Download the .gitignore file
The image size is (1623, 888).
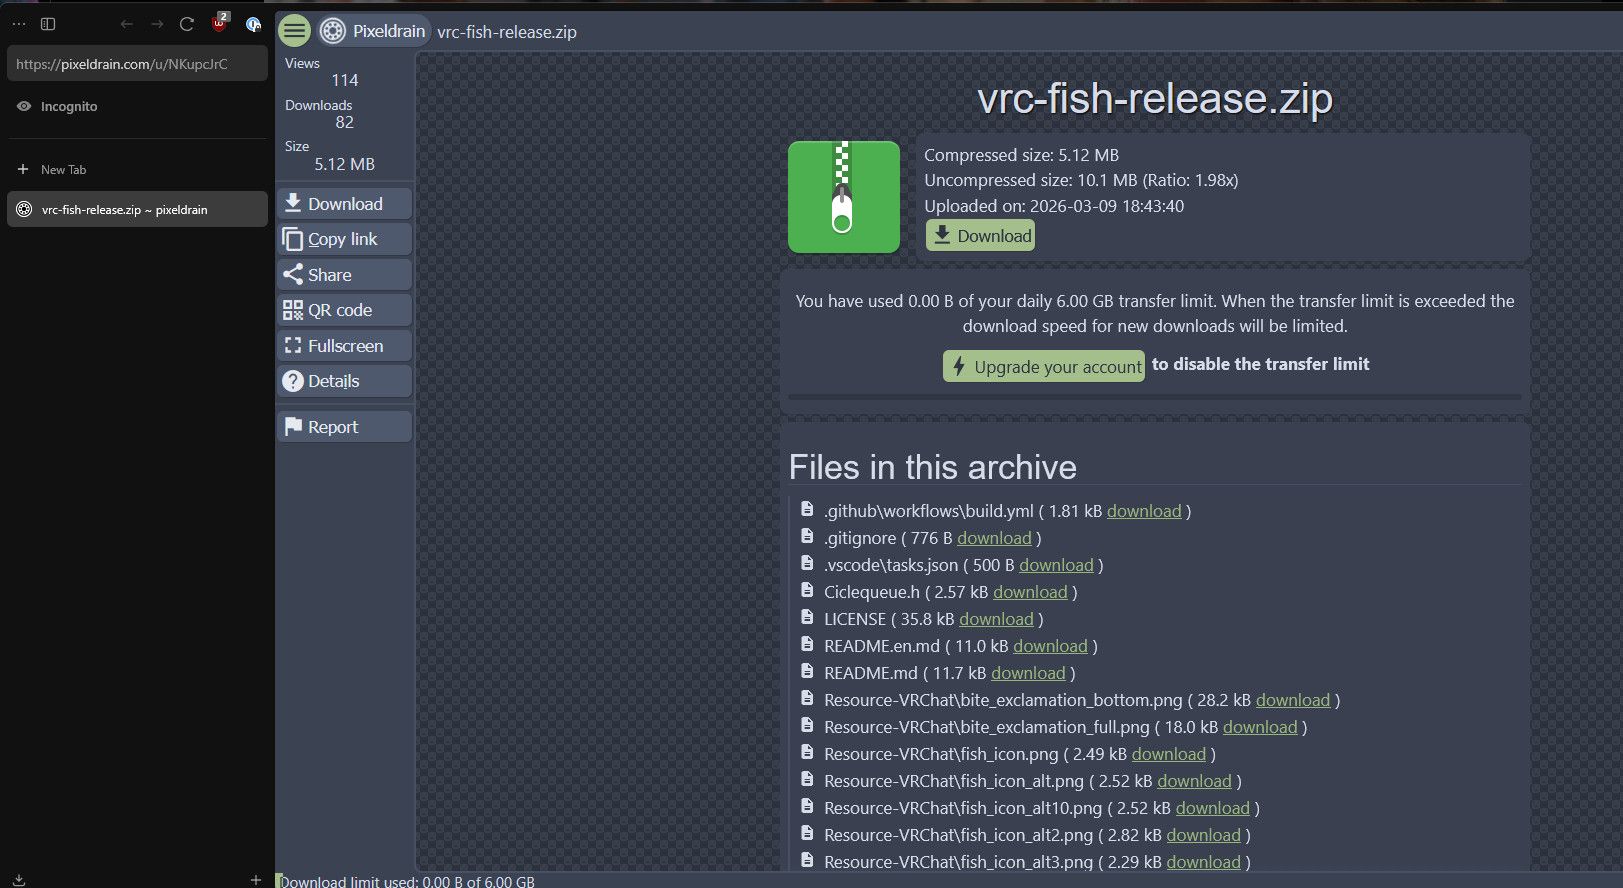(x=994, y=538)
